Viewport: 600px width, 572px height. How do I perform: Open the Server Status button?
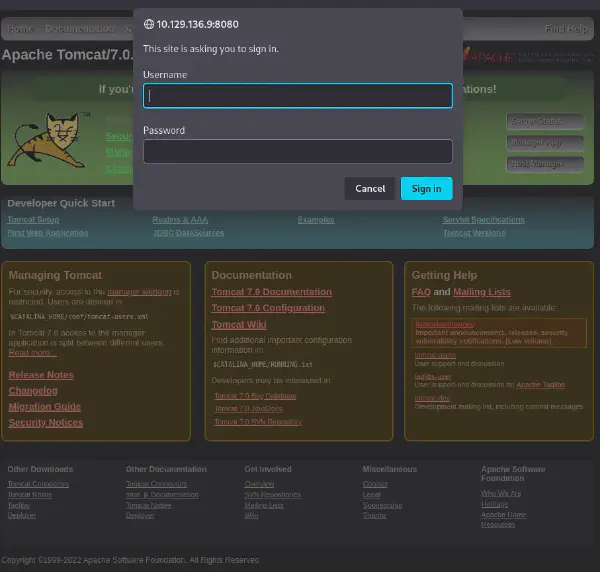545,121
